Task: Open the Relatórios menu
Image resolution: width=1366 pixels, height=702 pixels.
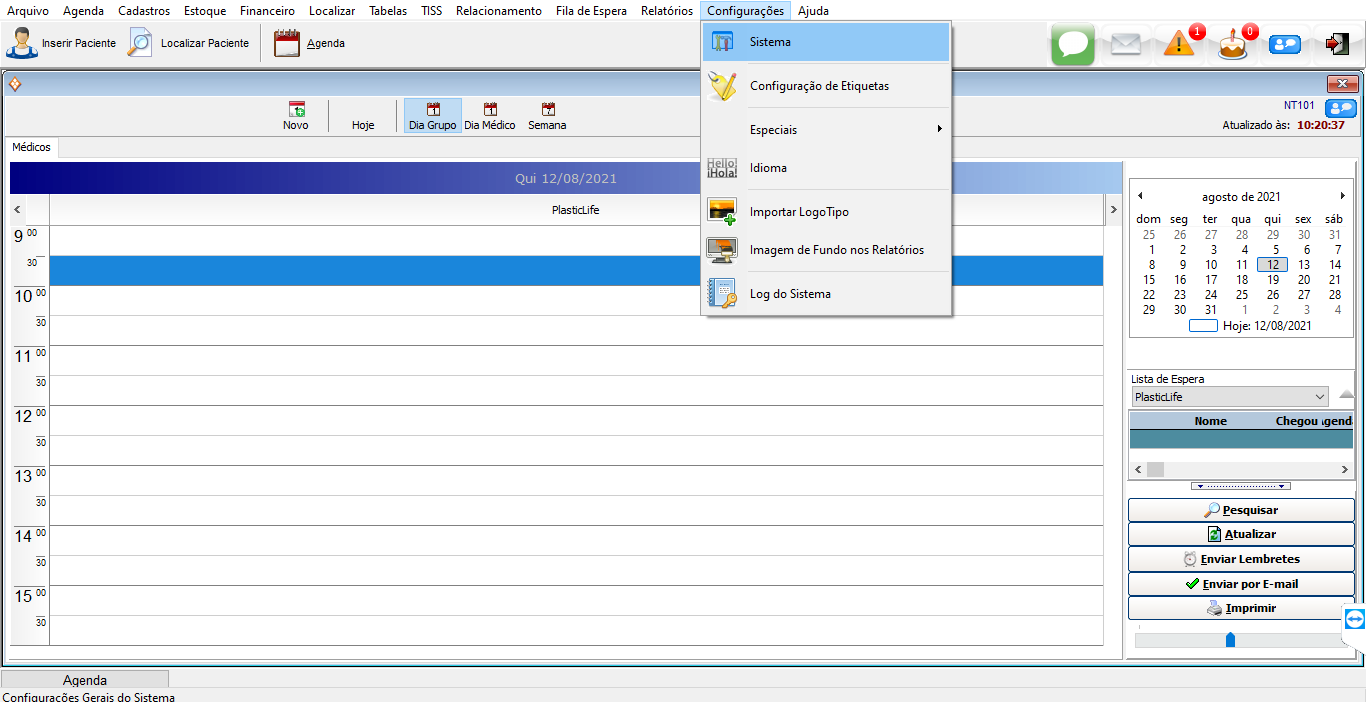Action: point(666,11)
